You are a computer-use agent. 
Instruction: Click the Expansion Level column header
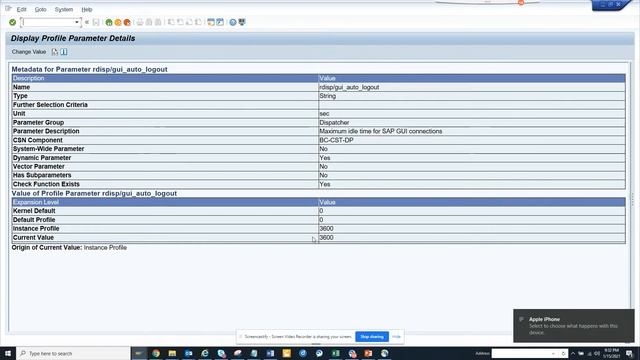(x=165, y=202)
